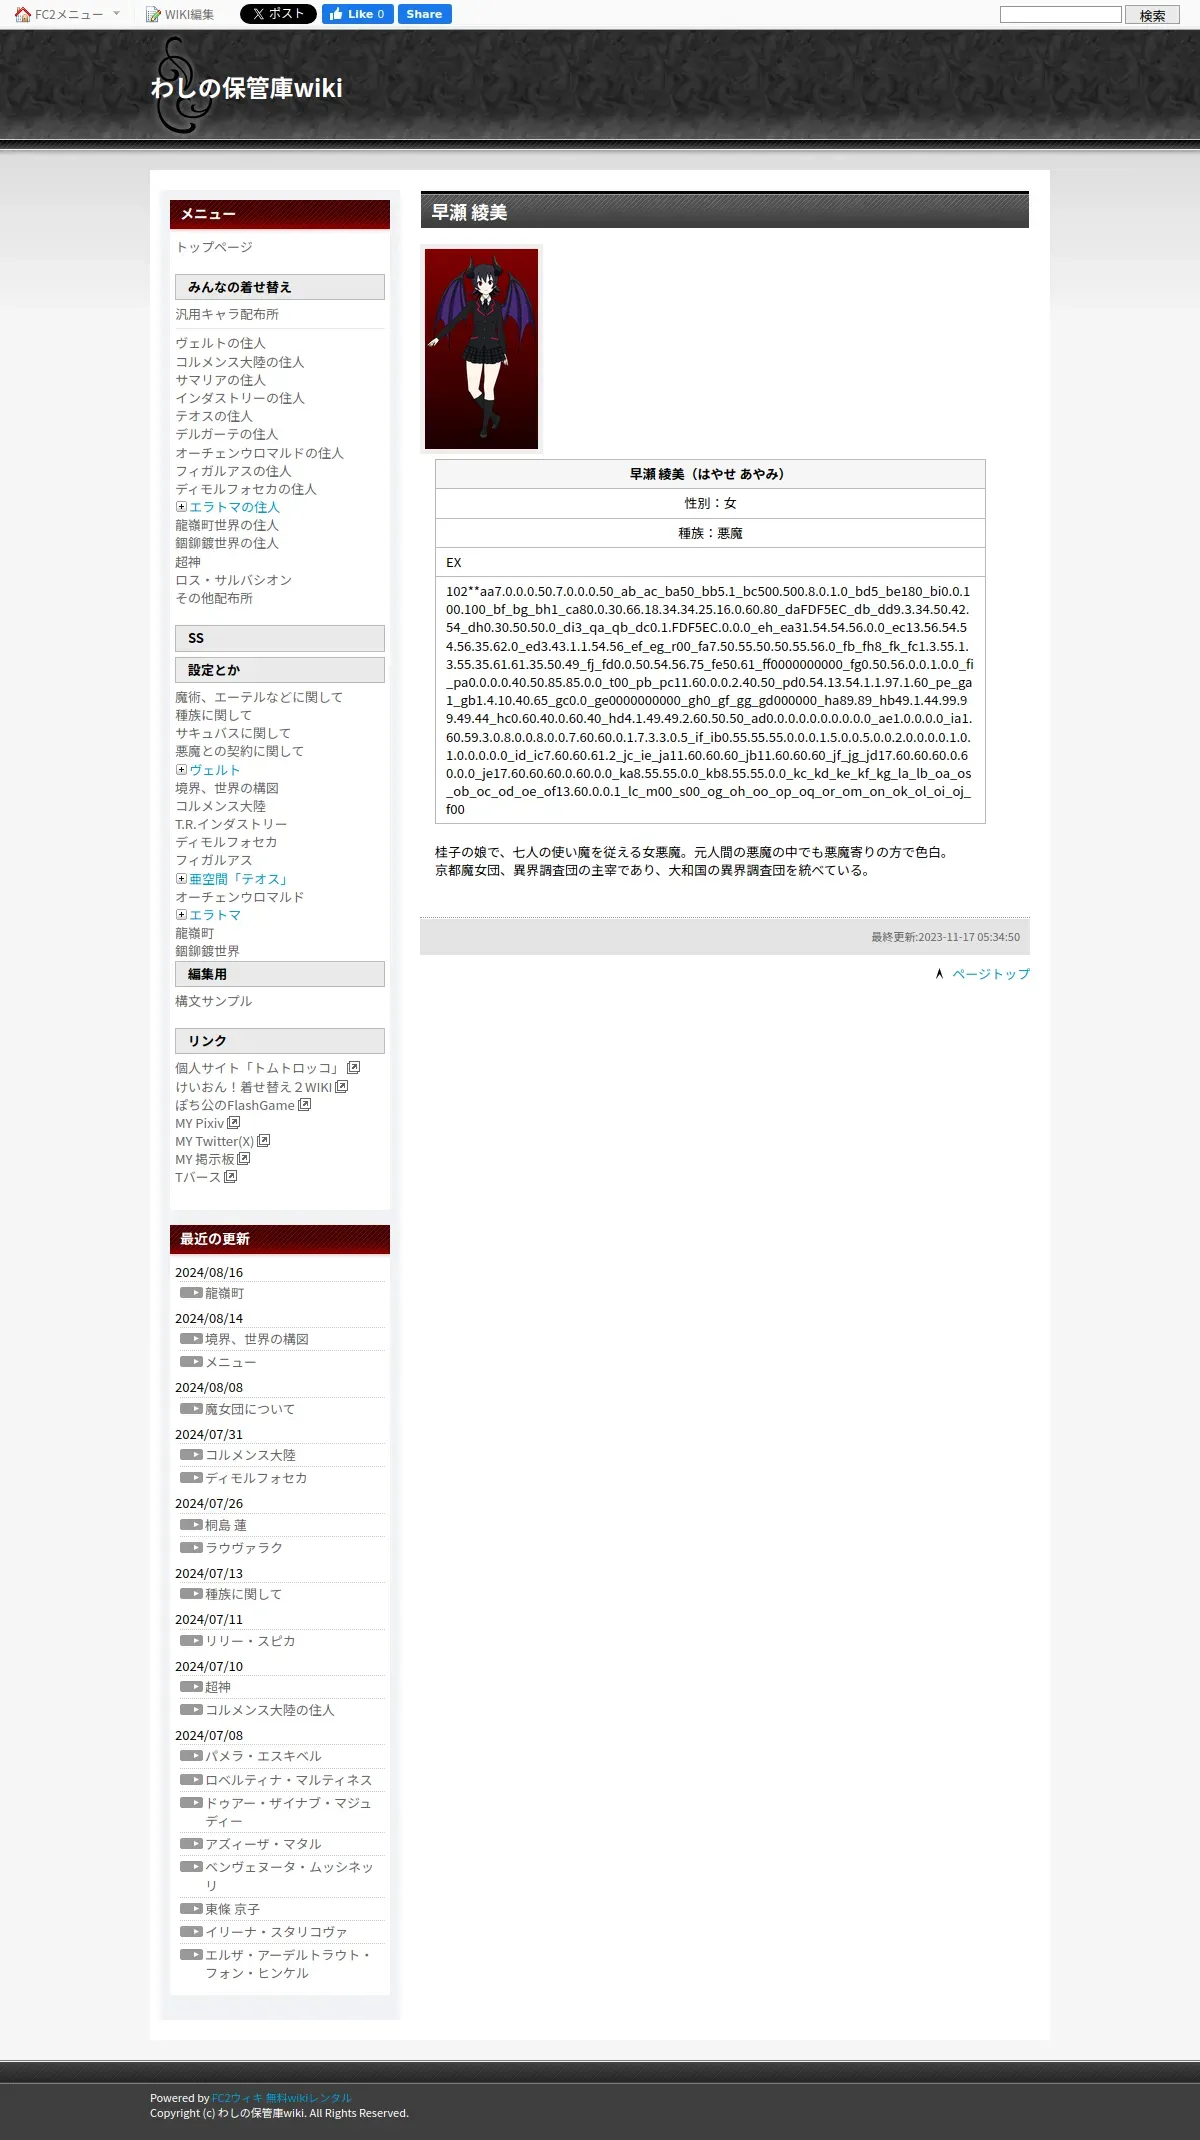This screenshot has height=2140, width=1200.
Task: Click the わしの保管庫wiki site title
Action: click(x=247, y=88)
